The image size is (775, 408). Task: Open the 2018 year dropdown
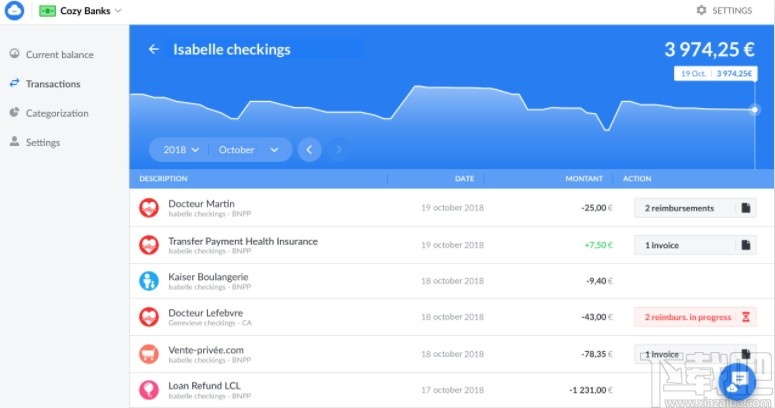pyautogui.click(x=181, y=150)
